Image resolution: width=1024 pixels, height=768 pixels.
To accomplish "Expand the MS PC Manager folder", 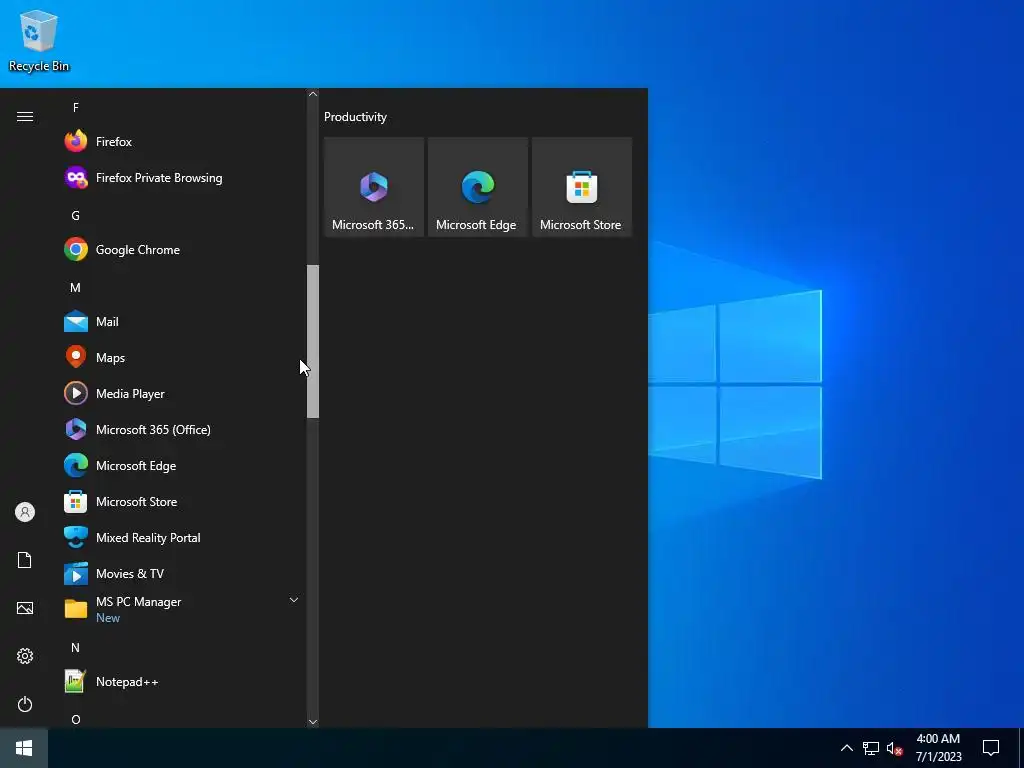I will 182,609.
